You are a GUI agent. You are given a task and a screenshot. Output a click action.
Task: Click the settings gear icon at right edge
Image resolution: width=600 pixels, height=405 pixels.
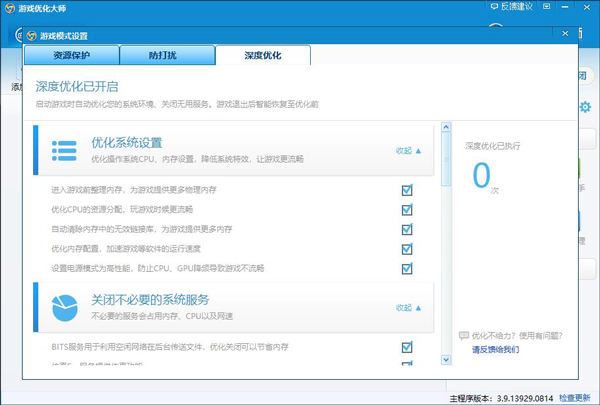coord(585,107)
